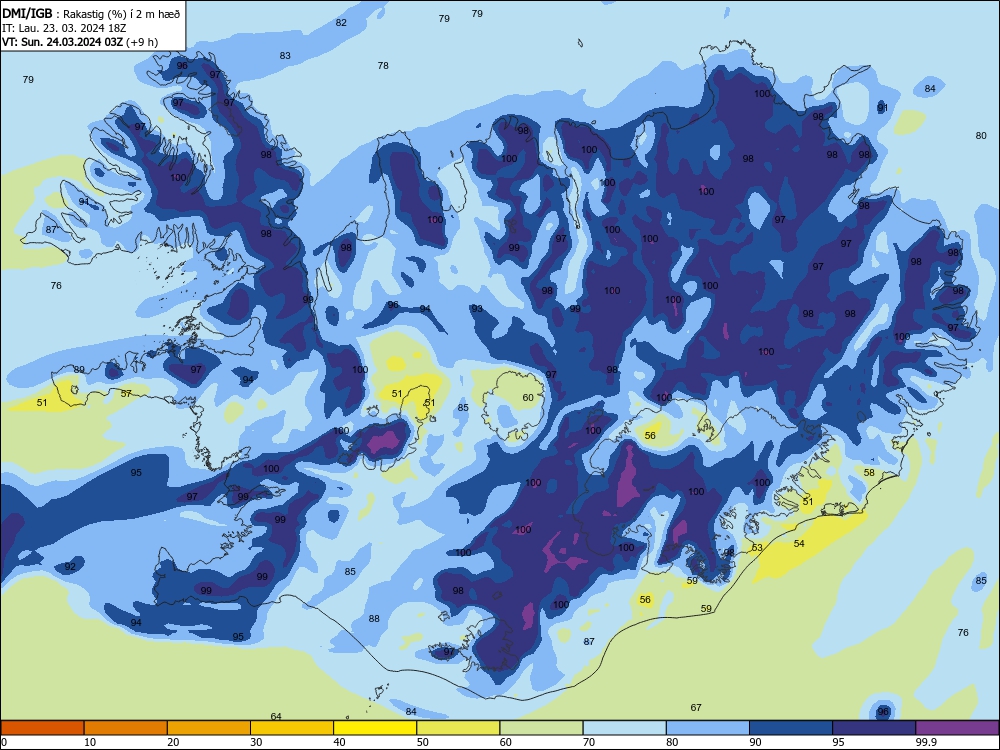Pick the light orange 20–30 legend swatch

click(209, 728)
